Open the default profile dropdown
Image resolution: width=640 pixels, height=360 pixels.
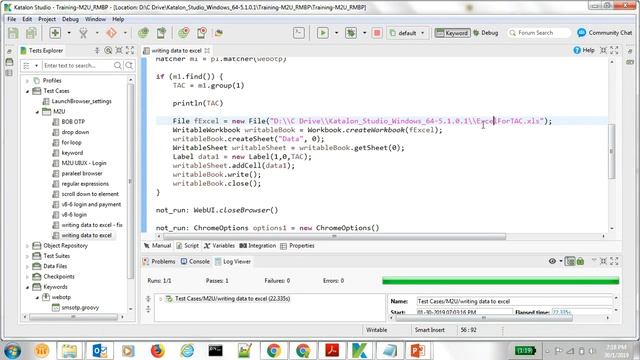tap(407, 33)
